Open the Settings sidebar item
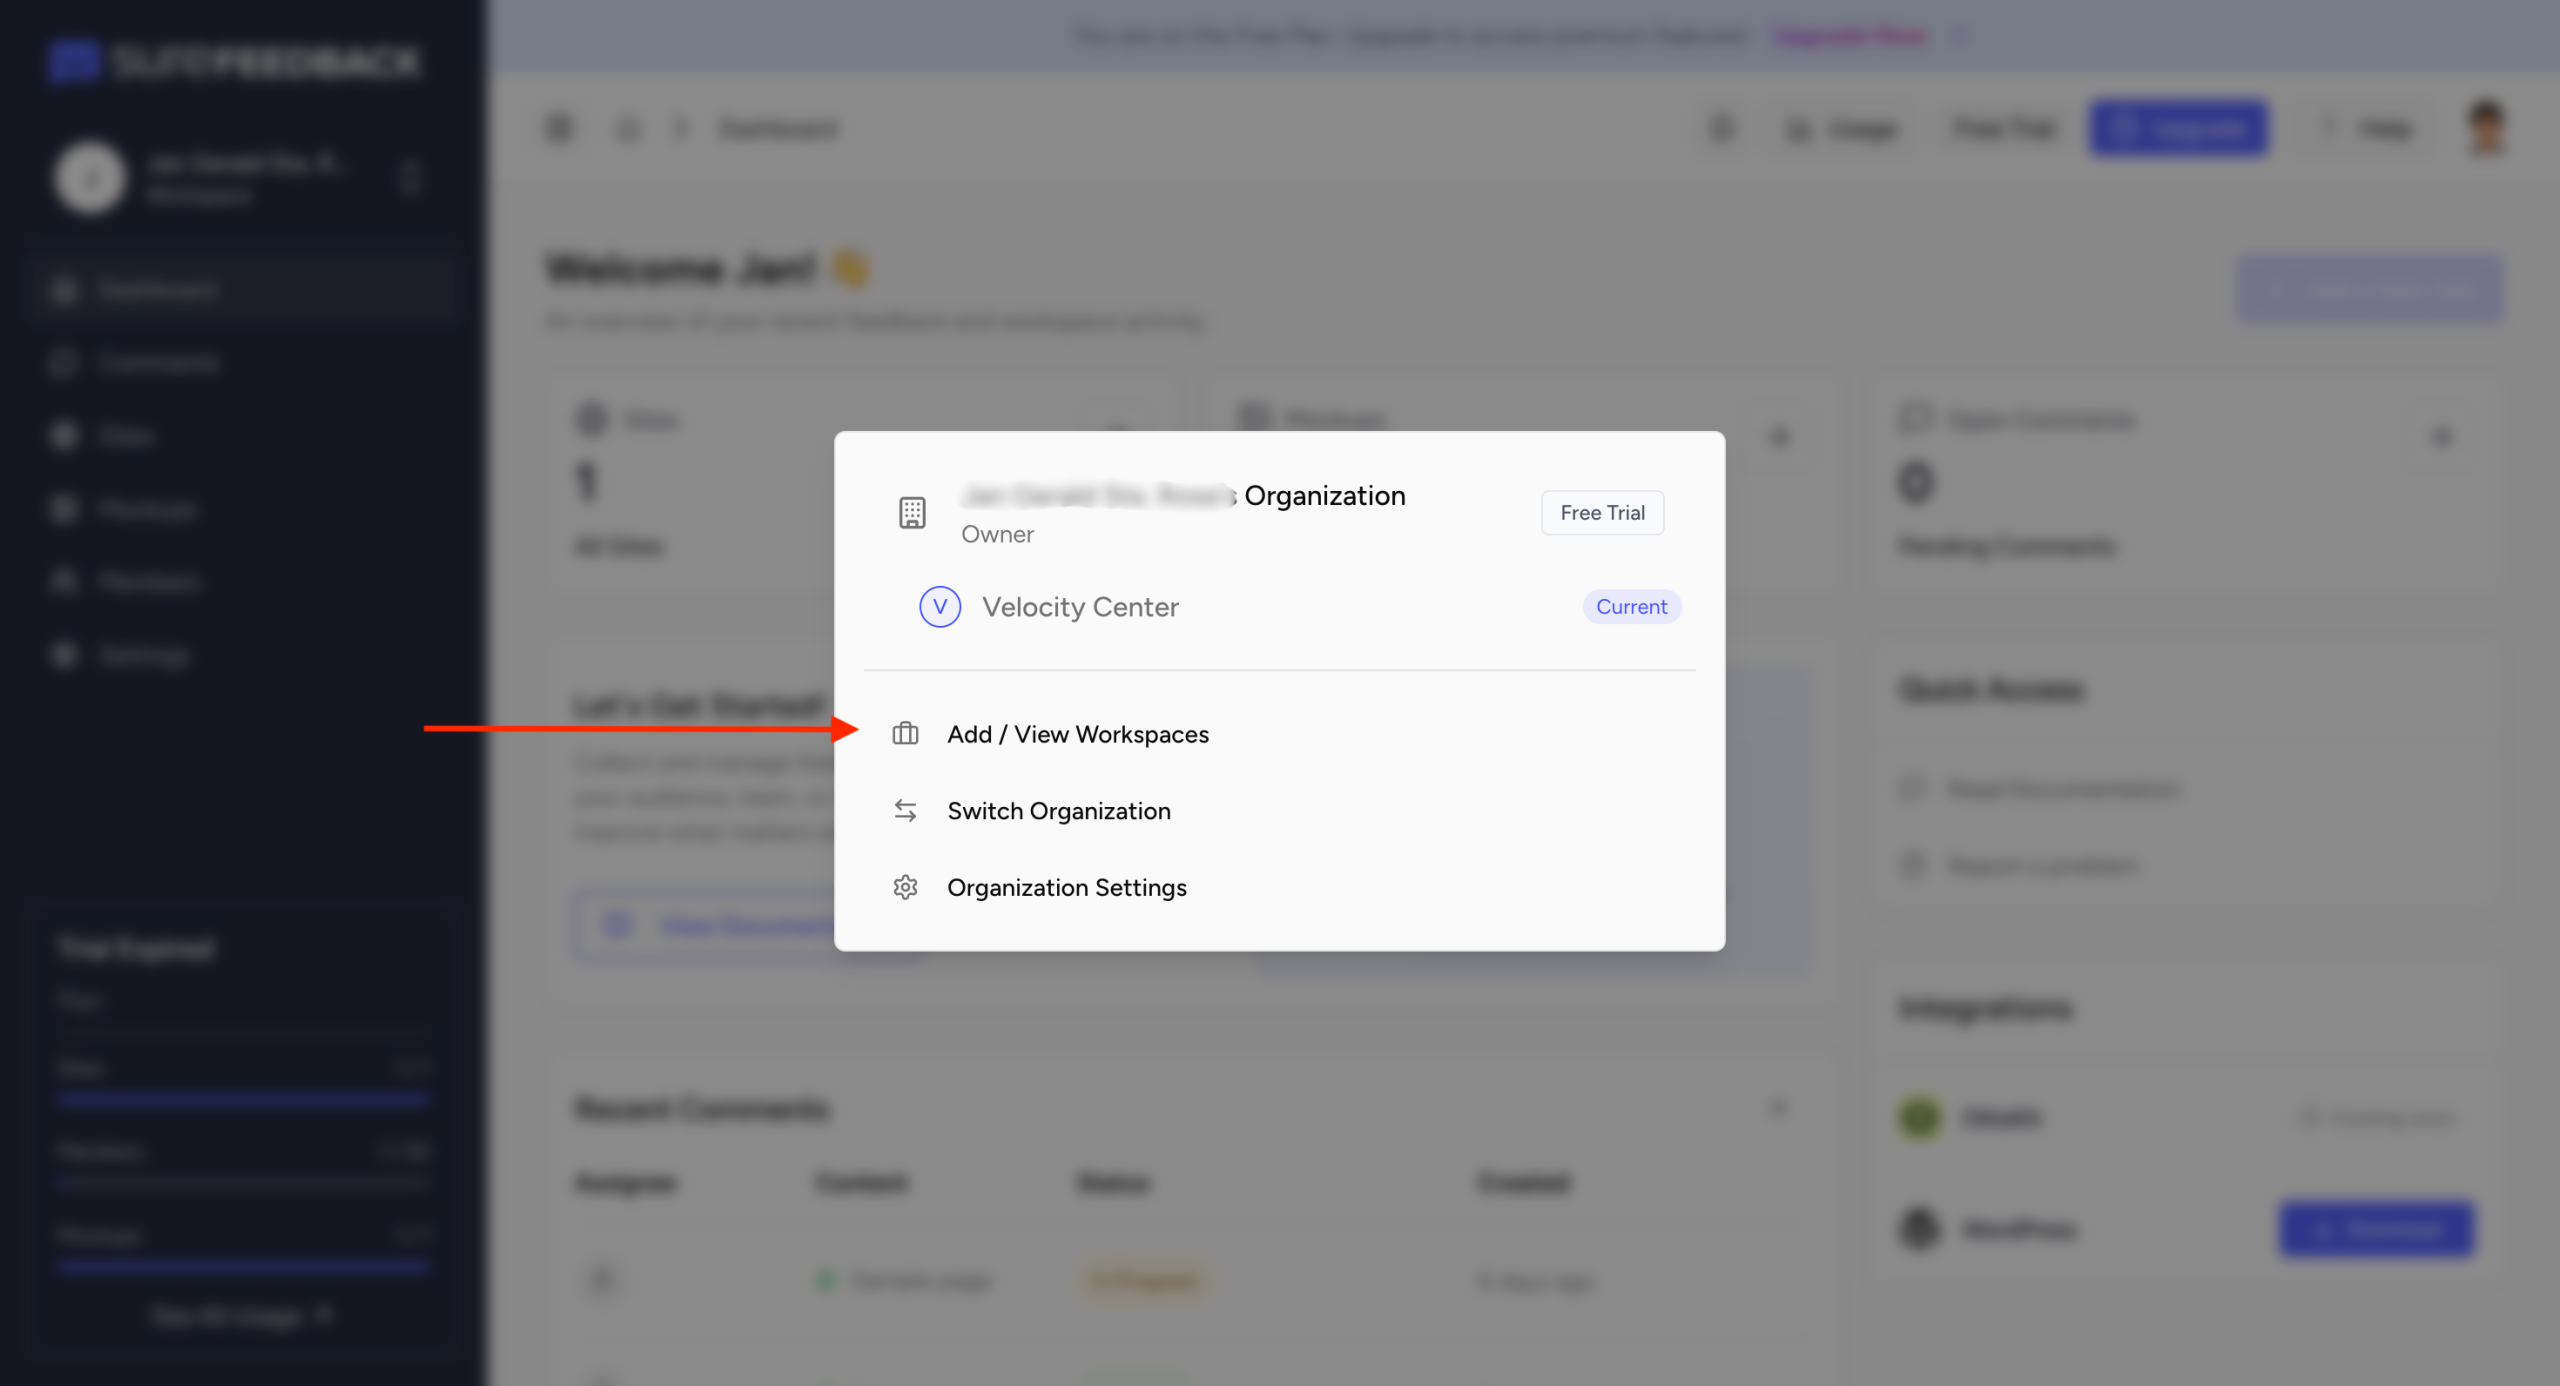 (143, 656)
